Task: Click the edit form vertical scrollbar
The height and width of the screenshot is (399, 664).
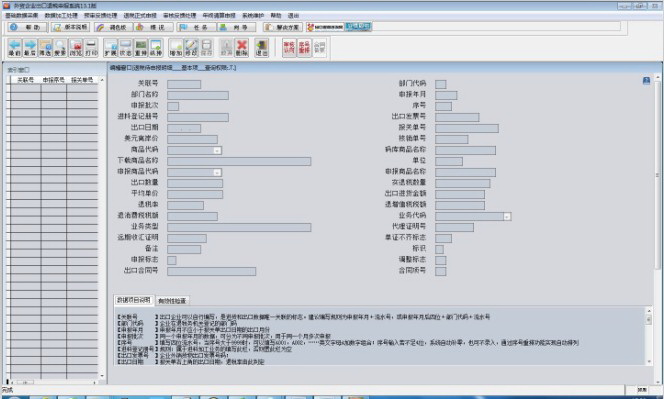Action: point(657,174)
